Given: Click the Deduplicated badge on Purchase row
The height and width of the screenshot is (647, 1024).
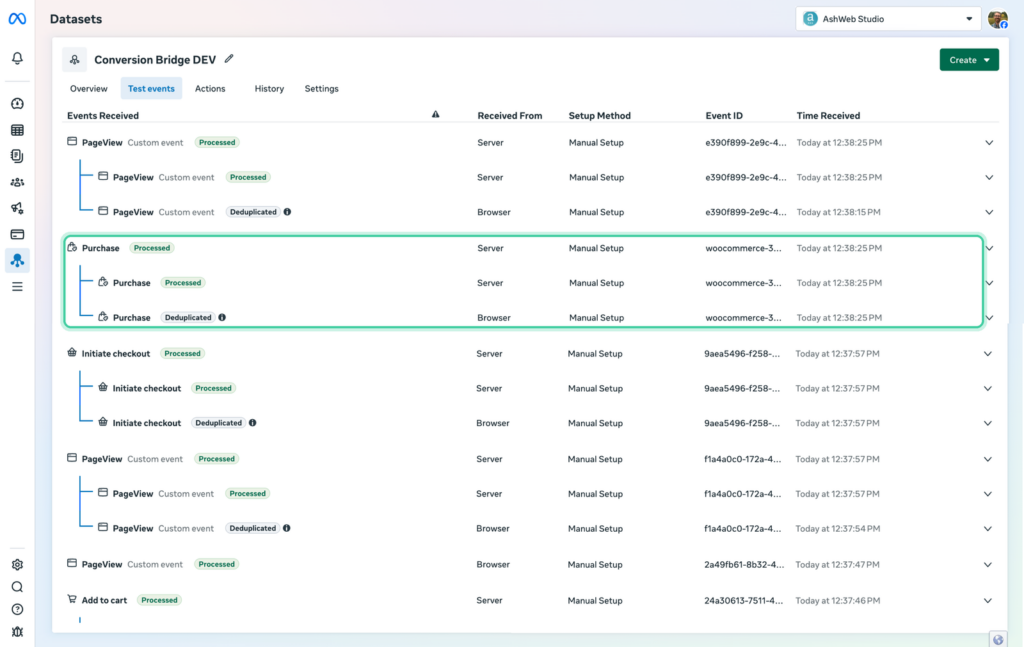Looking at the screenshot, I should (188, 317).
